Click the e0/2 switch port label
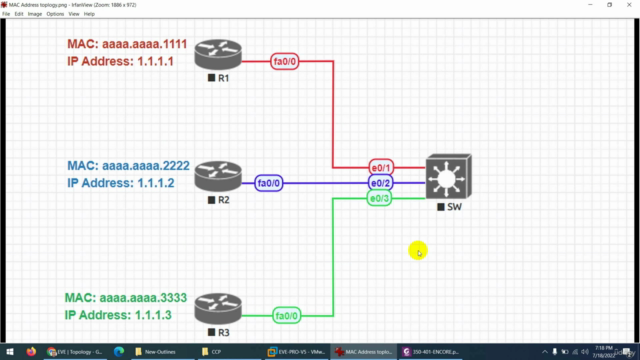This screenshot has height=360, width=640. 380,183
